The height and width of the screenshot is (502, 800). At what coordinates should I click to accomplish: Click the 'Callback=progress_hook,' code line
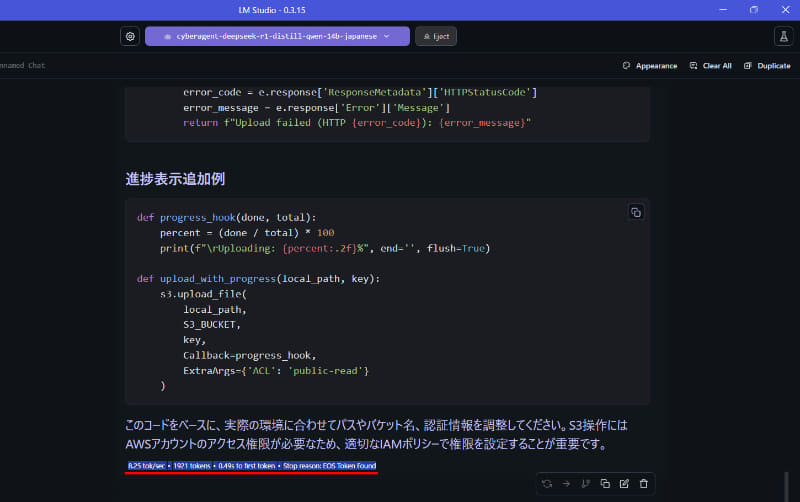[249, 355]
